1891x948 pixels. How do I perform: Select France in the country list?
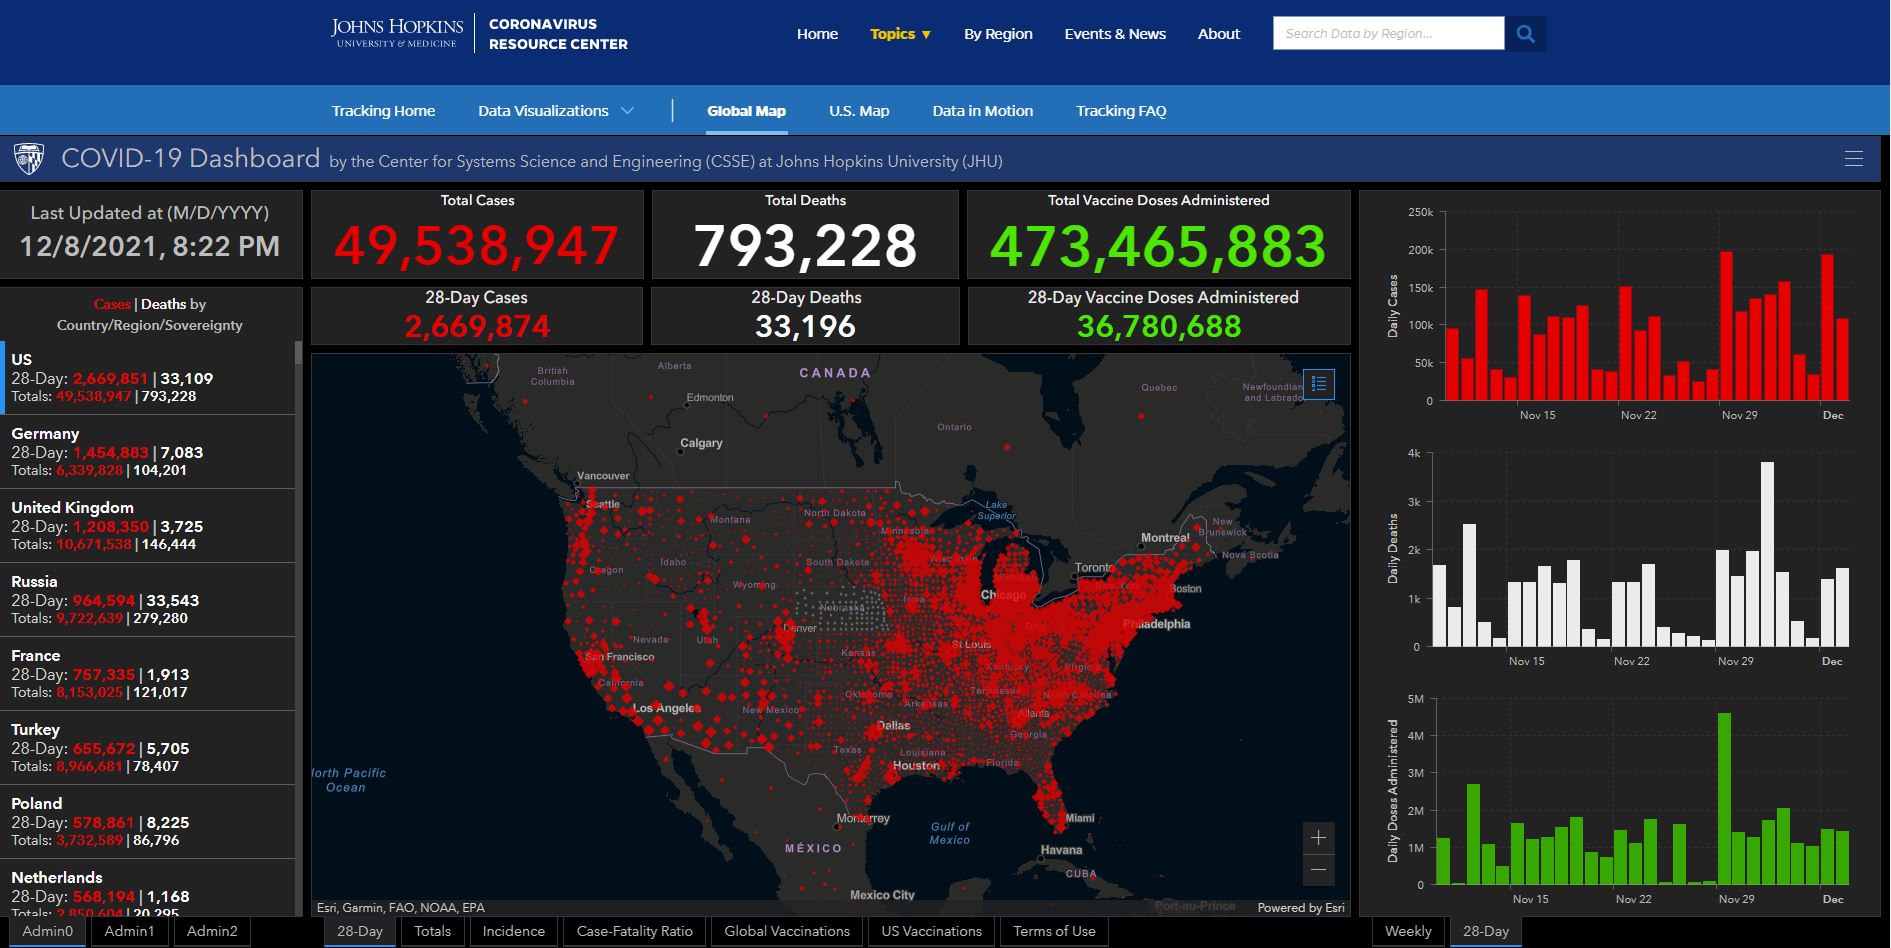tap(148, 674)
